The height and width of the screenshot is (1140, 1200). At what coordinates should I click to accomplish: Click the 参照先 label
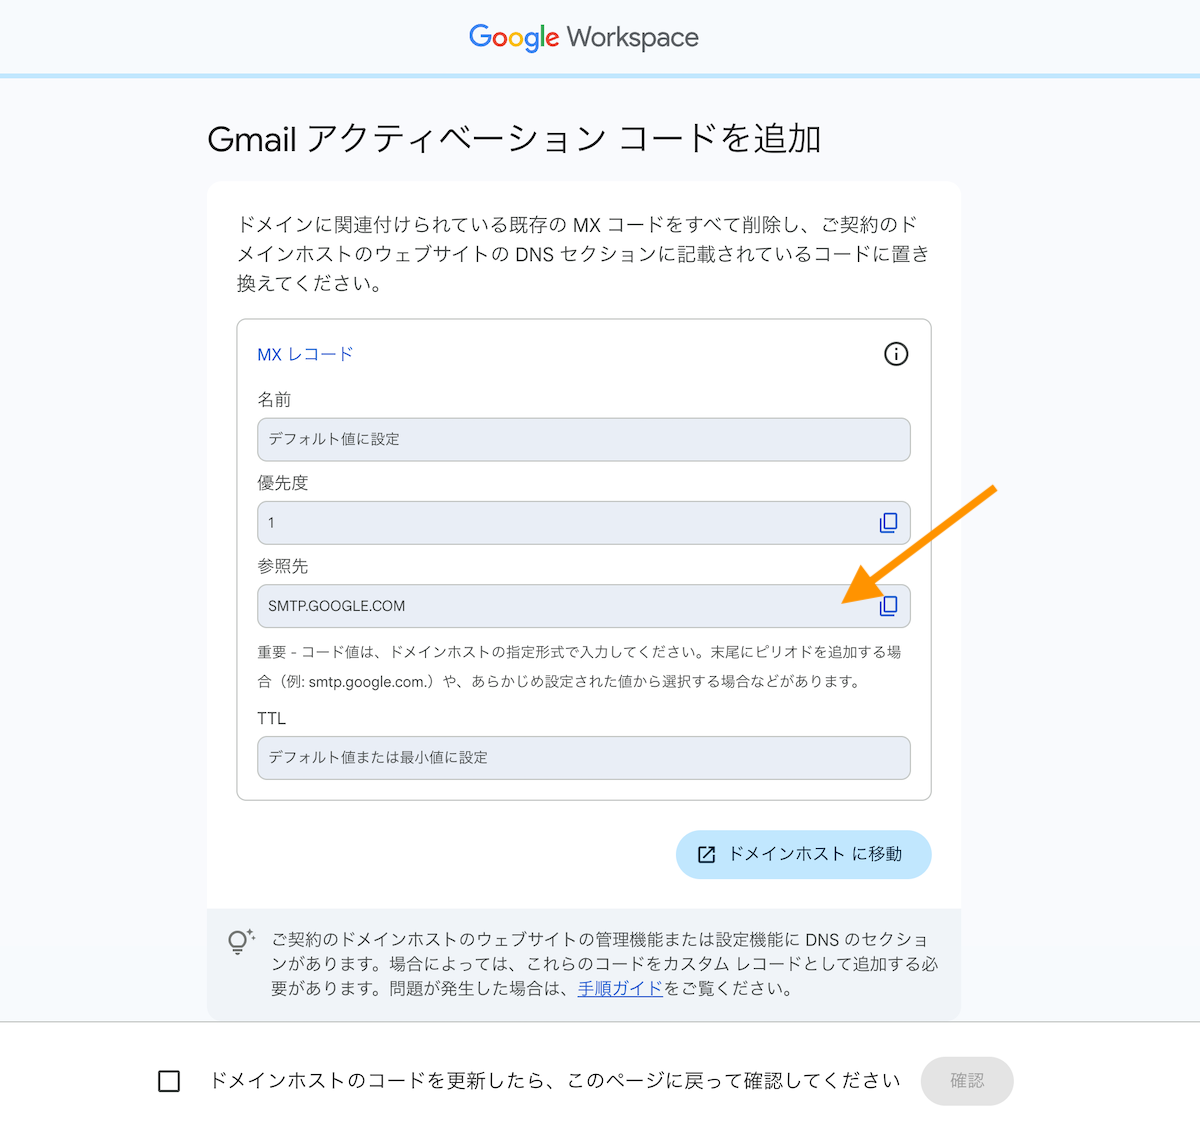pos(283,566)
